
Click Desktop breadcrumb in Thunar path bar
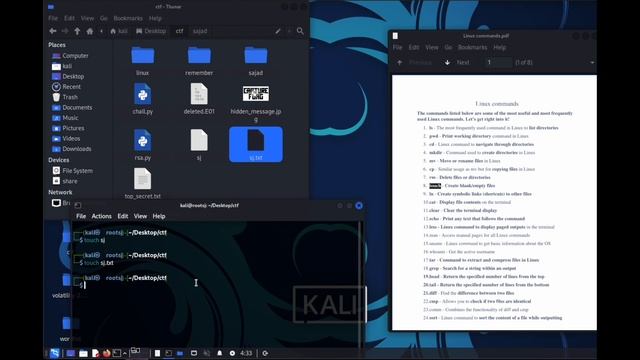[x=151, y=31]
